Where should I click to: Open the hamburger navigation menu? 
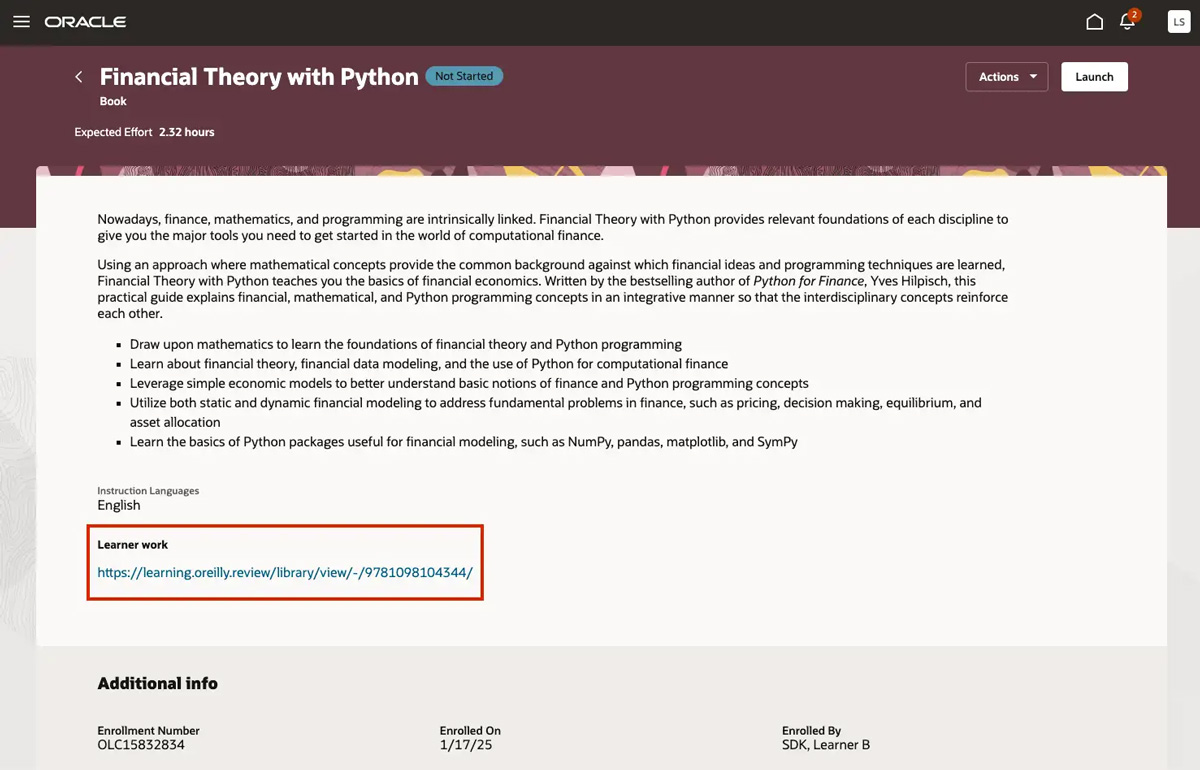(x=21, y=22)
